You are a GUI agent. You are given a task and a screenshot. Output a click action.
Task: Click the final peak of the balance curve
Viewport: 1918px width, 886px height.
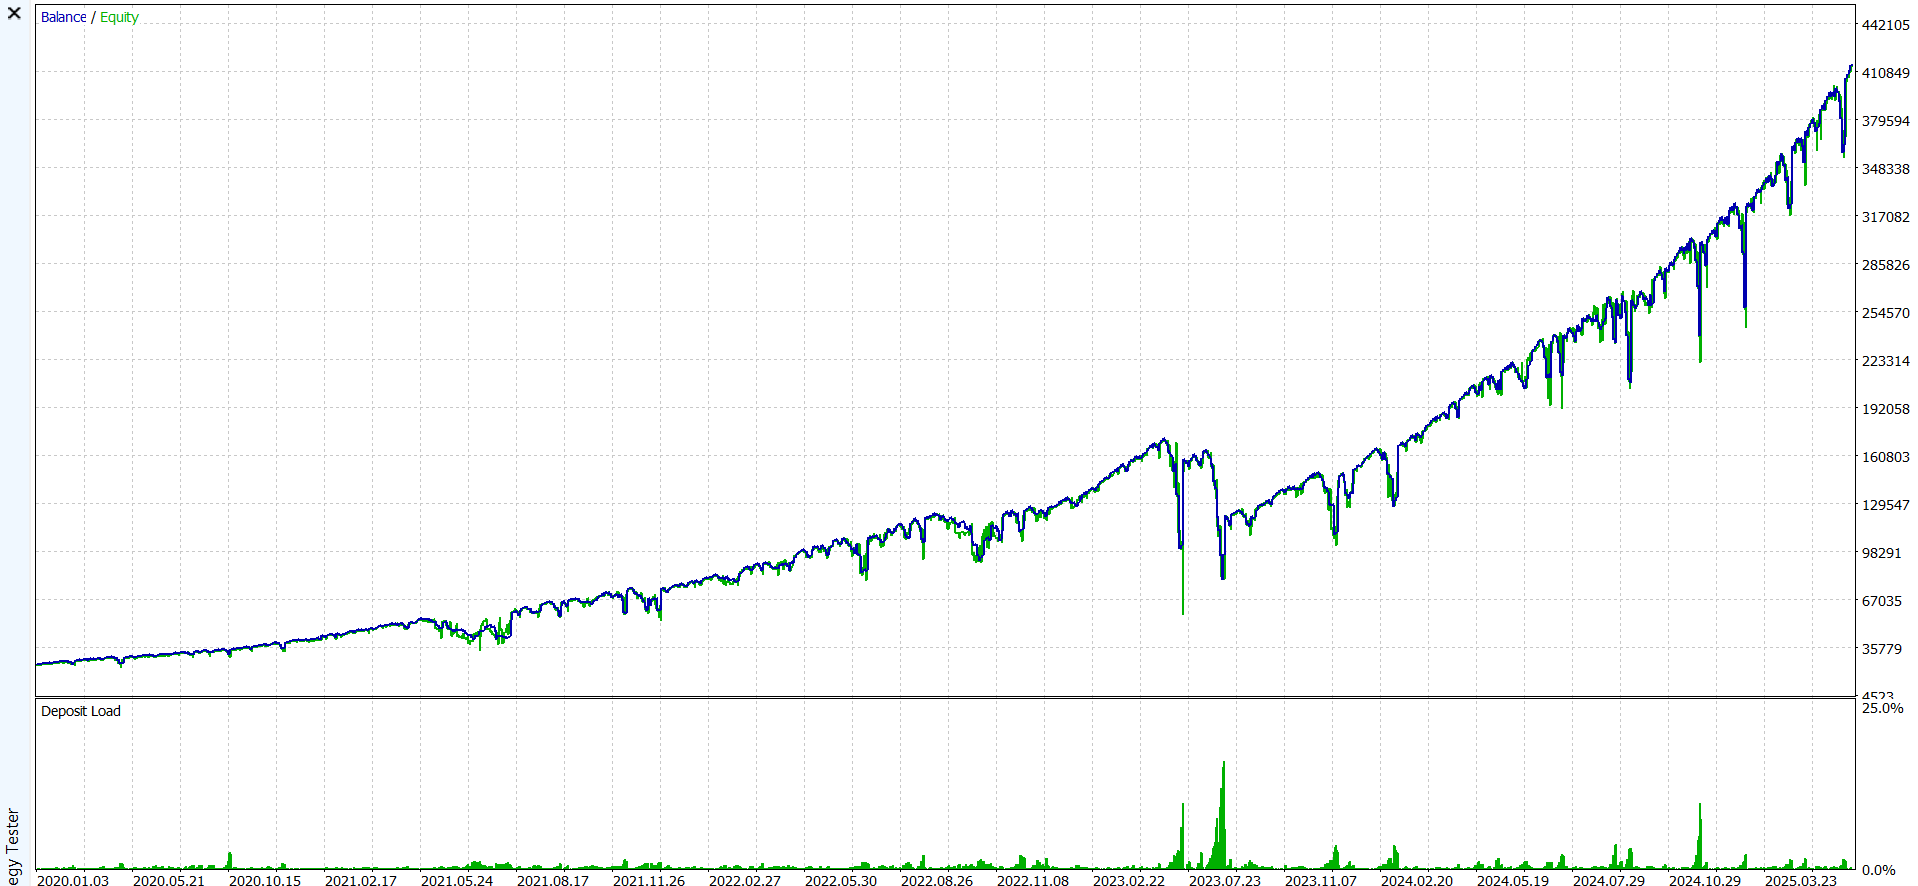coord(1850,67)
